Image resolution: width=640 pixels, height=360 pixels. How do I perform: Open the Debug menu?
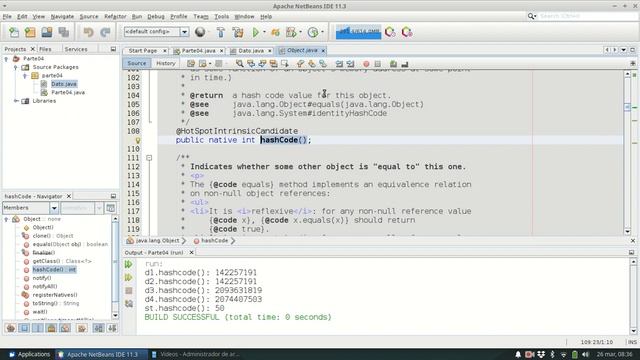156,17
